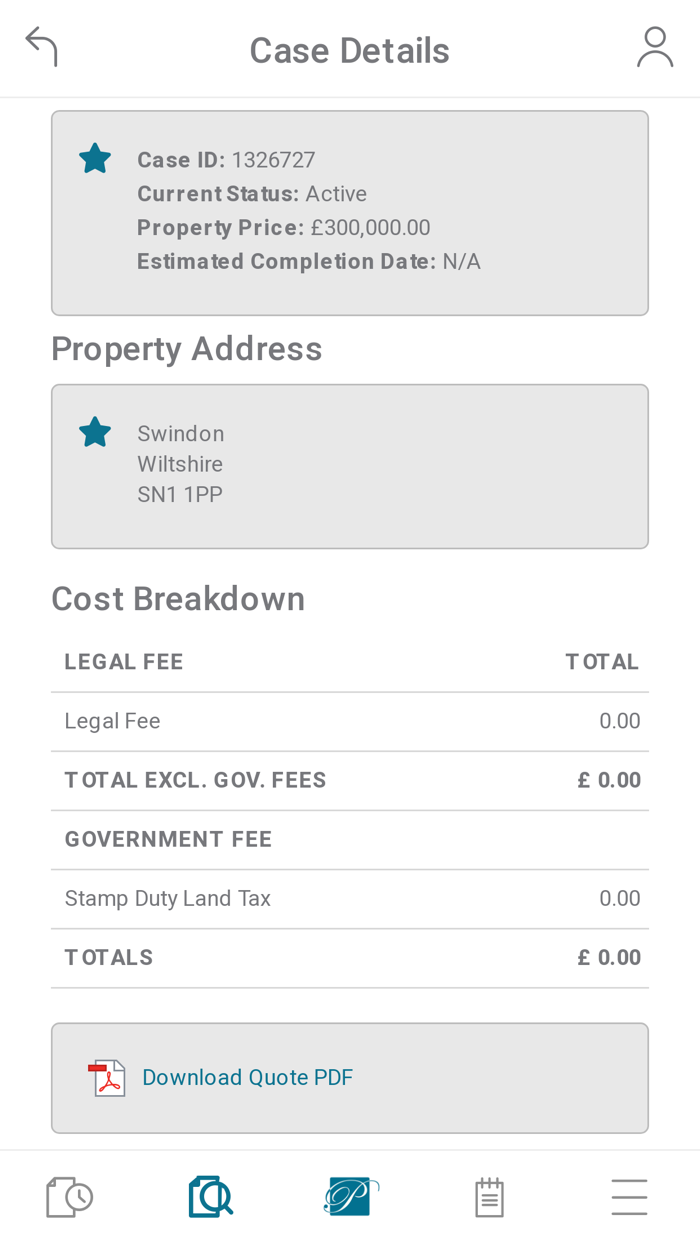Tap the P logo icon in bottom navigation
Screen dimensions: 700x1244
pyautogui.click(x=349, y=1194)
